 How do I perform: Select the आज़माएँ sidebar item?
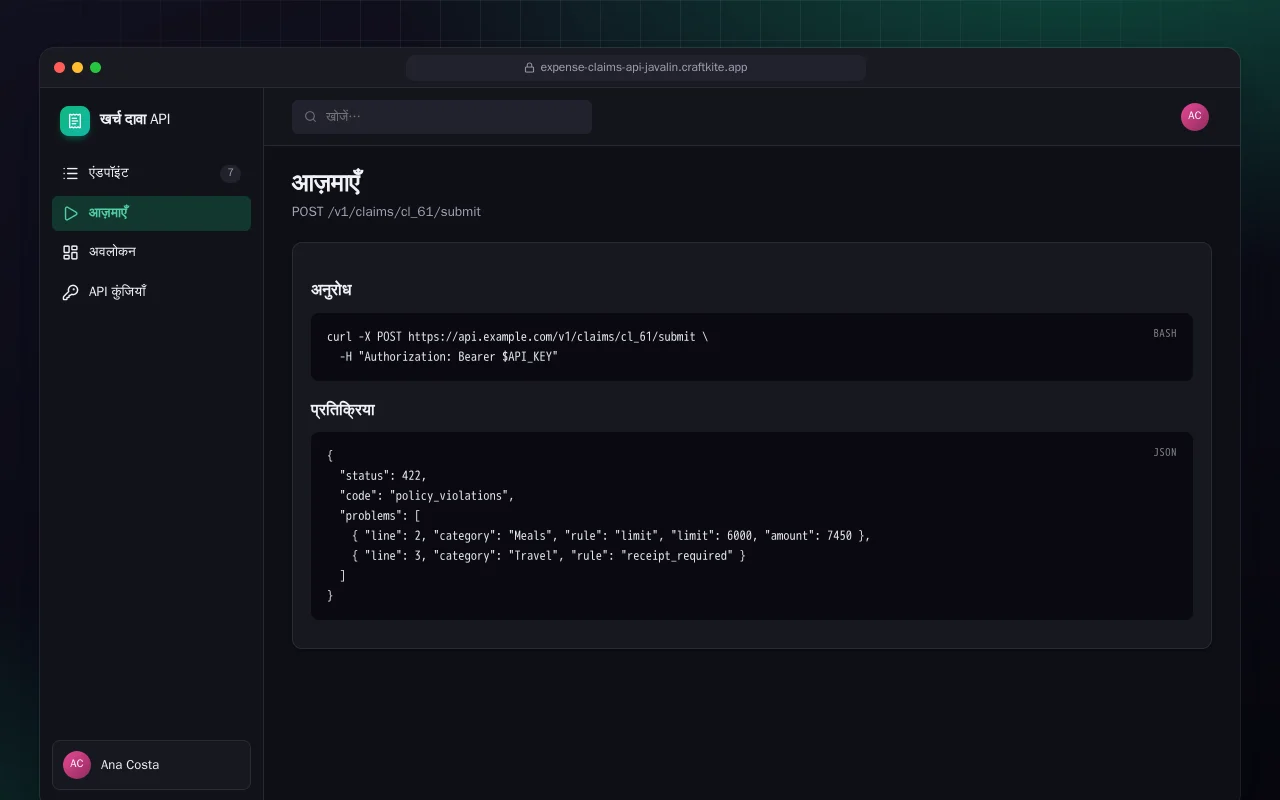[x=151, y=213]
